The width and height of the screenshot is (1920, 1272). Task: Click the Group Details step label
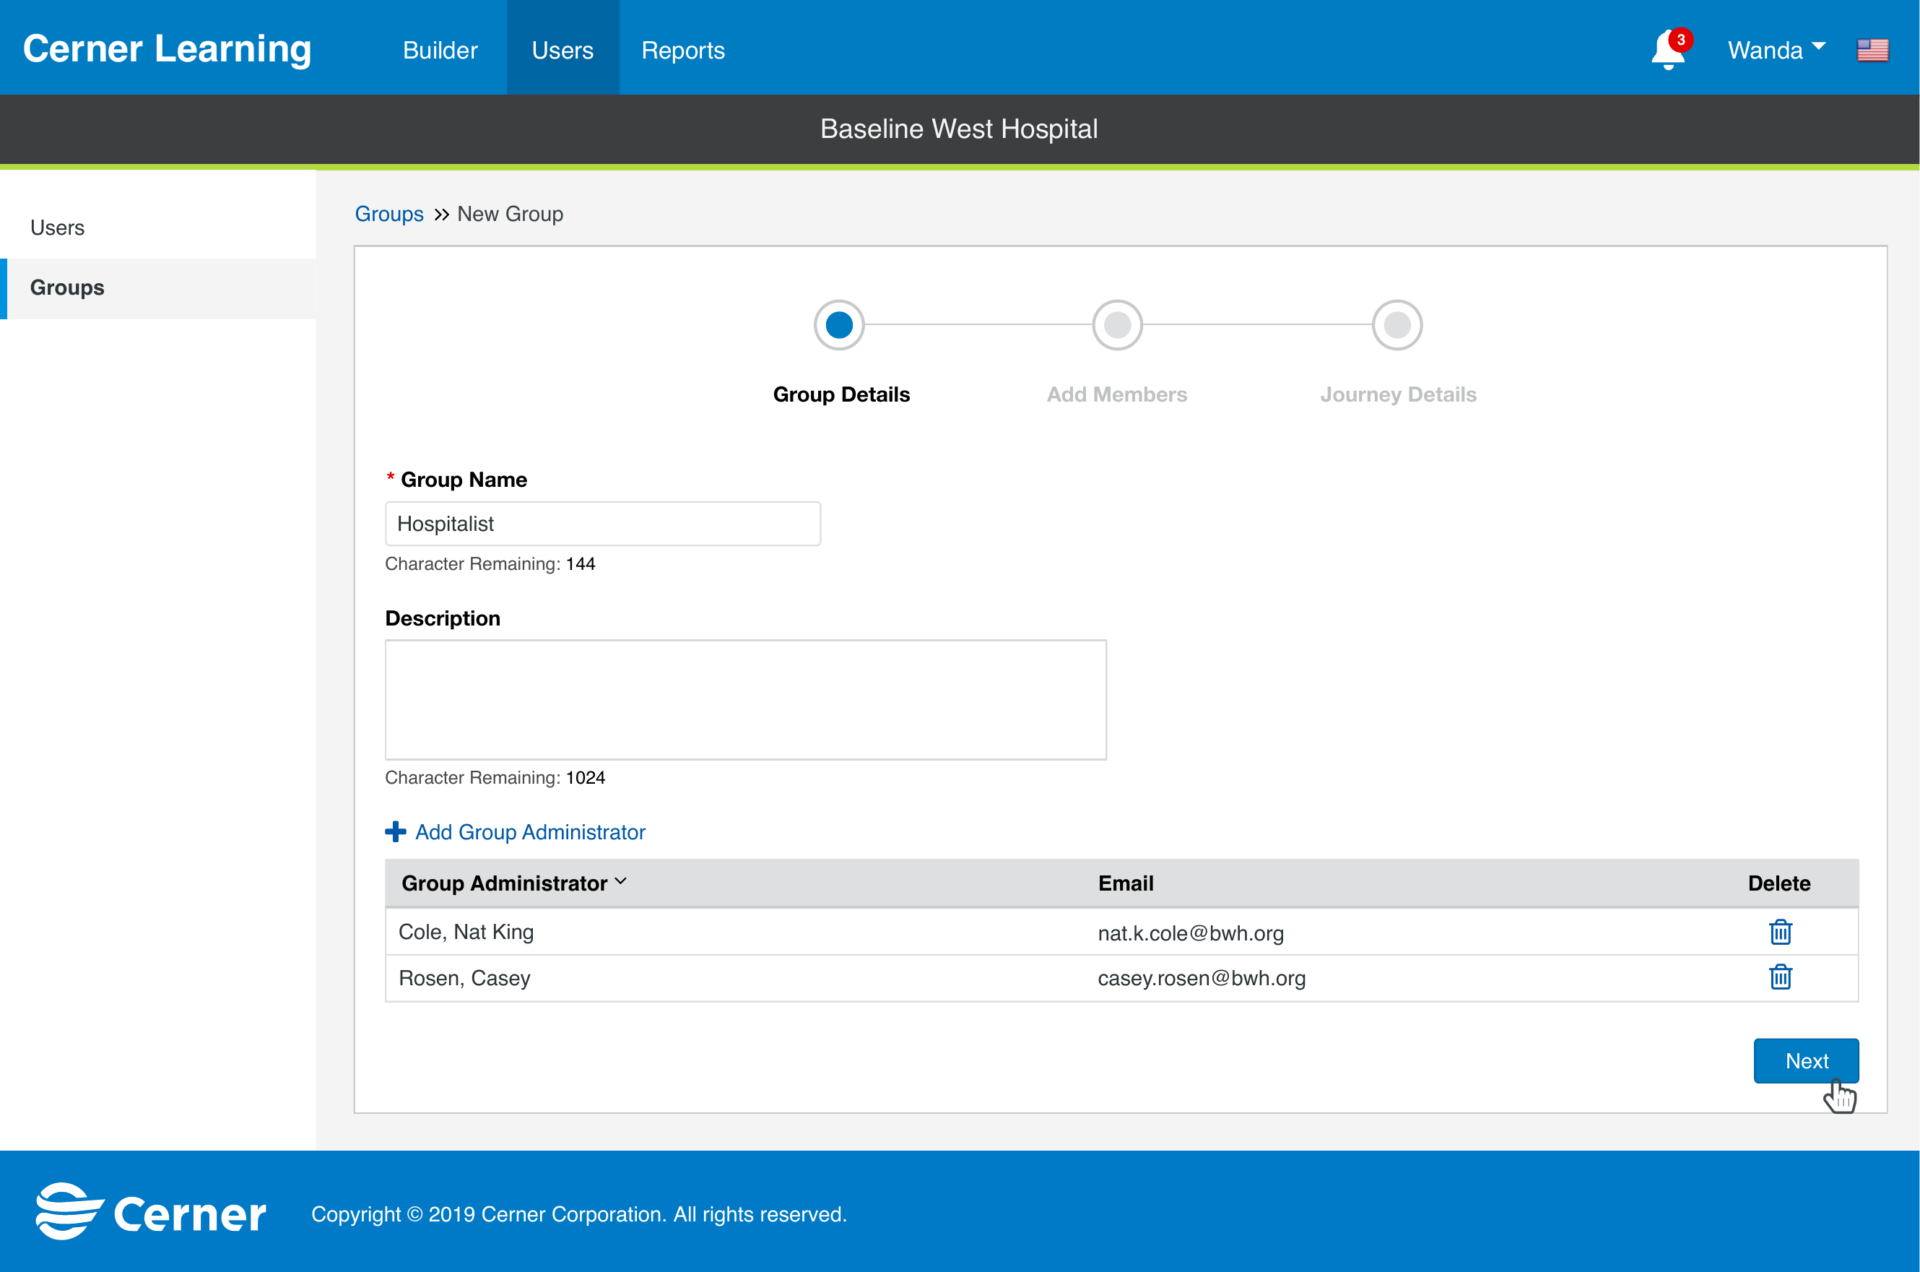pos(841,394)
